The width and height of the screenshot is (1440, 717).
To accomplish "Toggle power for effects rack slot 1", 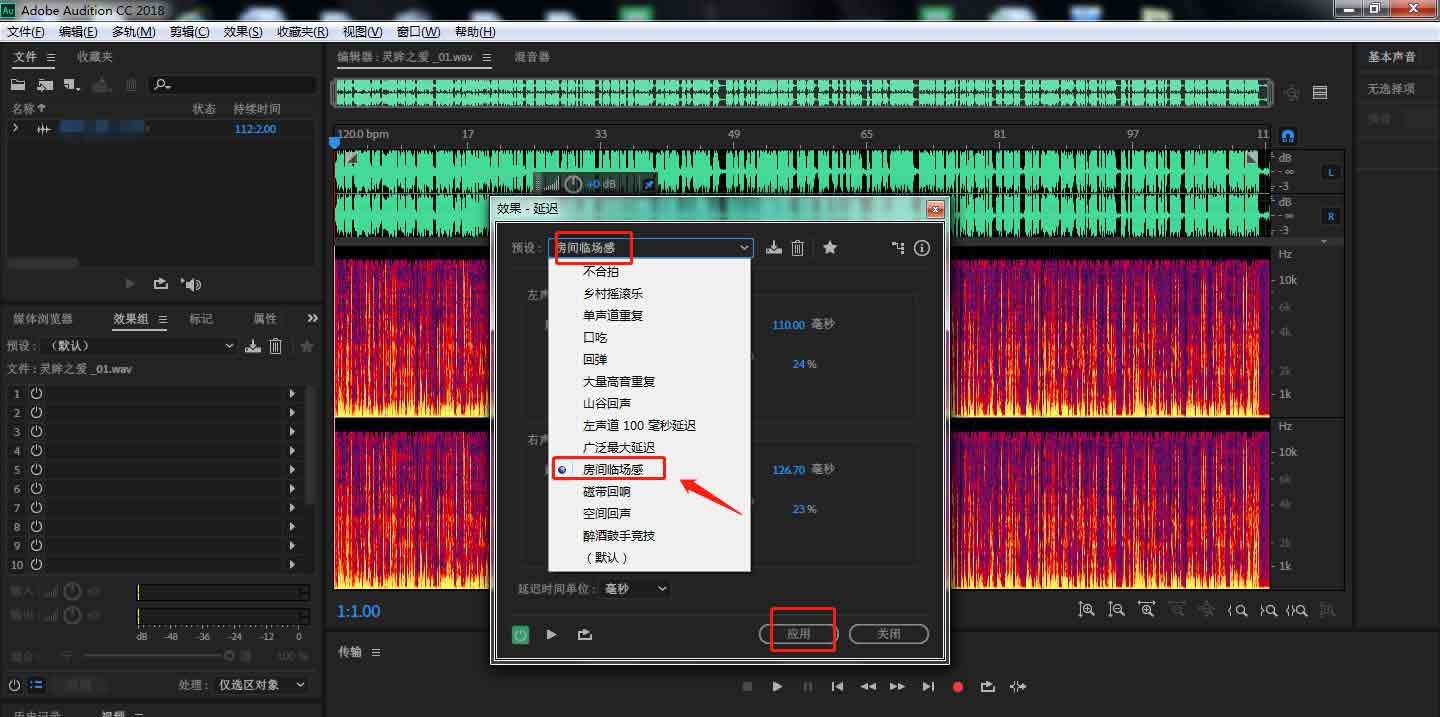I will 37,393.
